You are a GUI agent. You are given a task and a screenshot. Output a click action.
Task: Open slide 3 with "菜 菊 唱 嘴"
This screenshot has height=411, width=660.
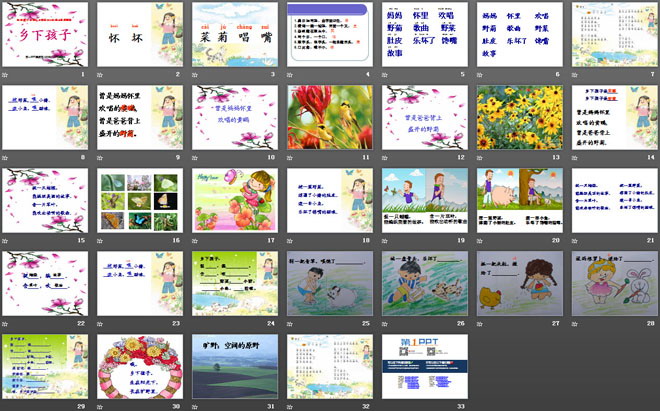point(235,34)
